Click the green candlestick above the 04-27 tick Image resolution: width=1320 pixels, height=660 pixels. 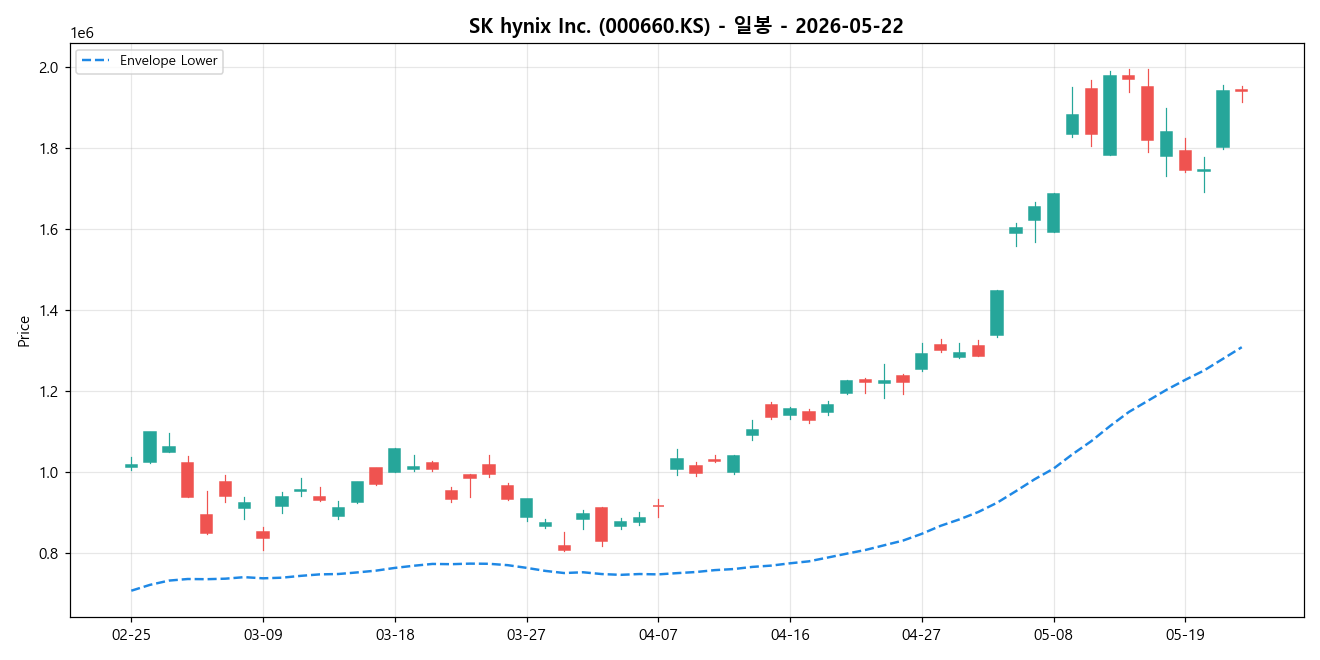point(921,361)
